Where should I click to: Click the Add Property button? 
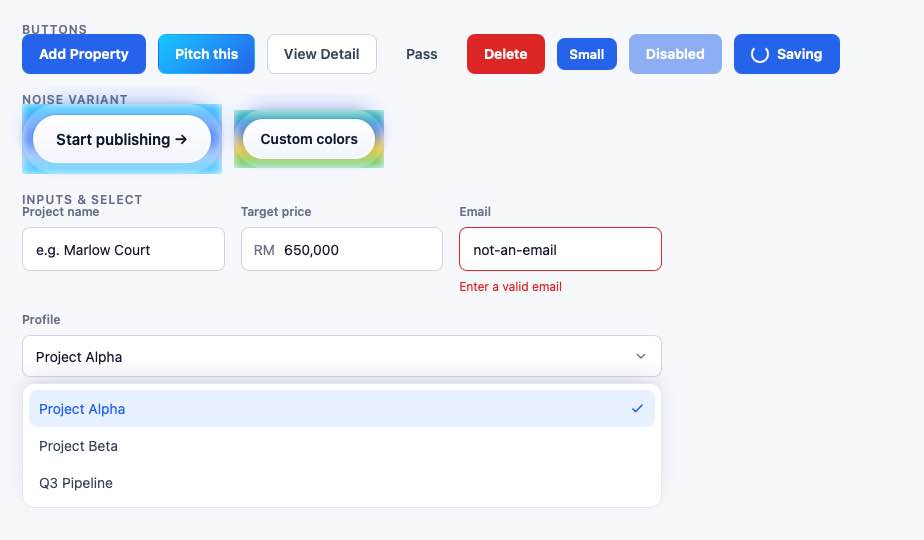pyautogui.click(x=84, y=54)
